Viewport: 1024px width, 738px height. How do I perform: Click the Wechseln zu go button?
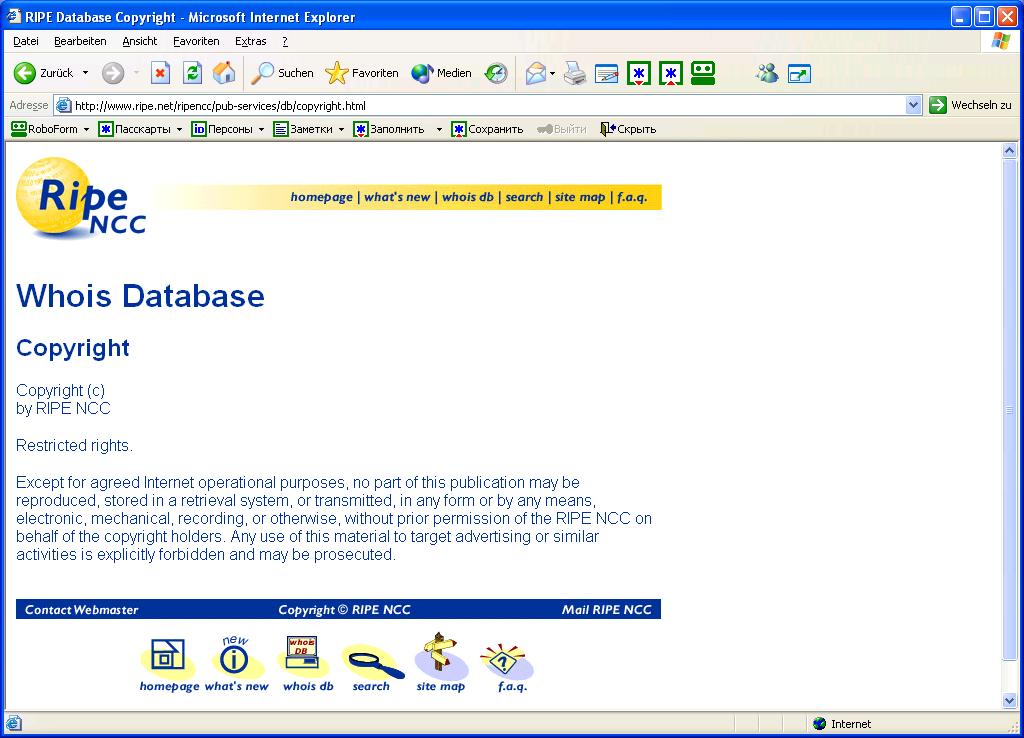point(970,105)
